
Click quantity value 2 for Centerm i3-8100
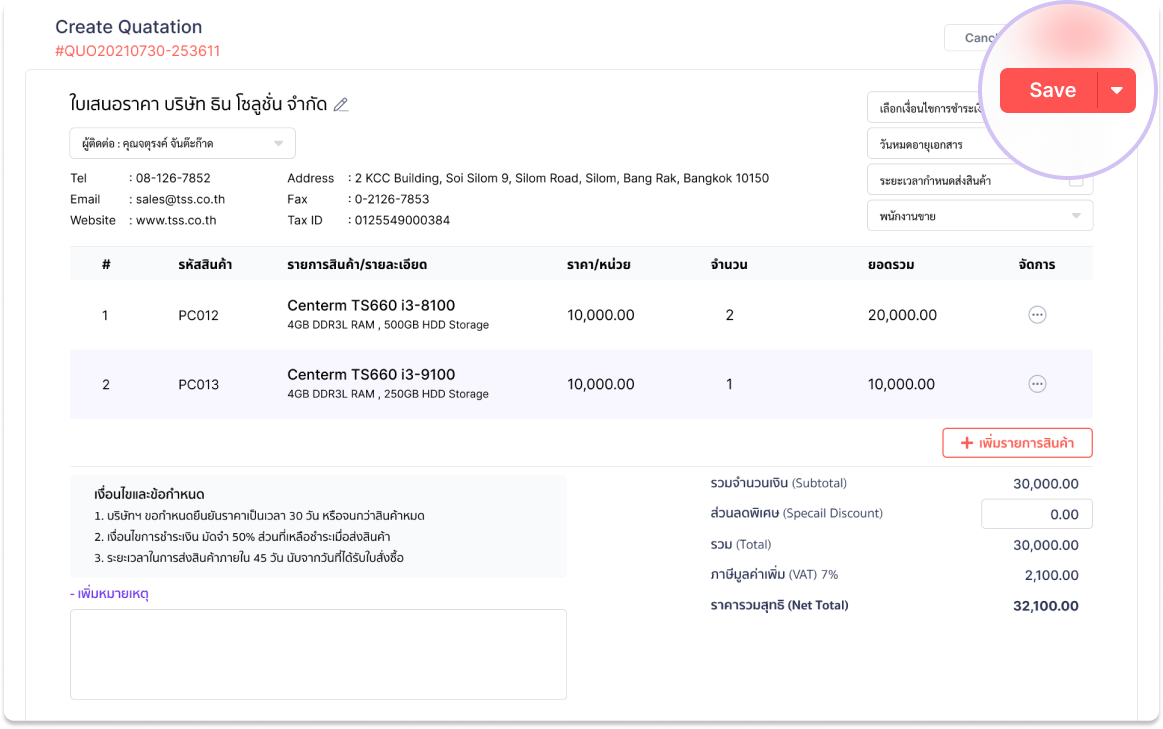(x=729, y=315)
